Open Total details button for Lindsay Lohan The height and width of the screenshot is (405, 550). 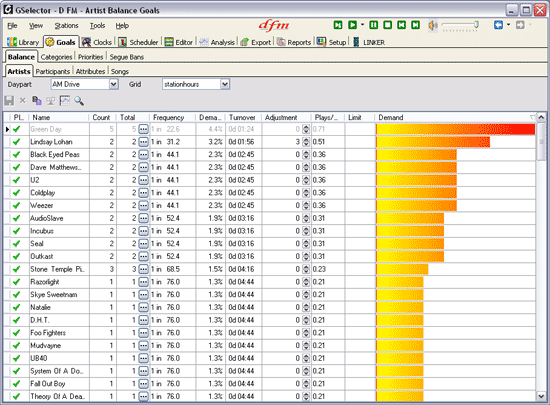(143, 142)
